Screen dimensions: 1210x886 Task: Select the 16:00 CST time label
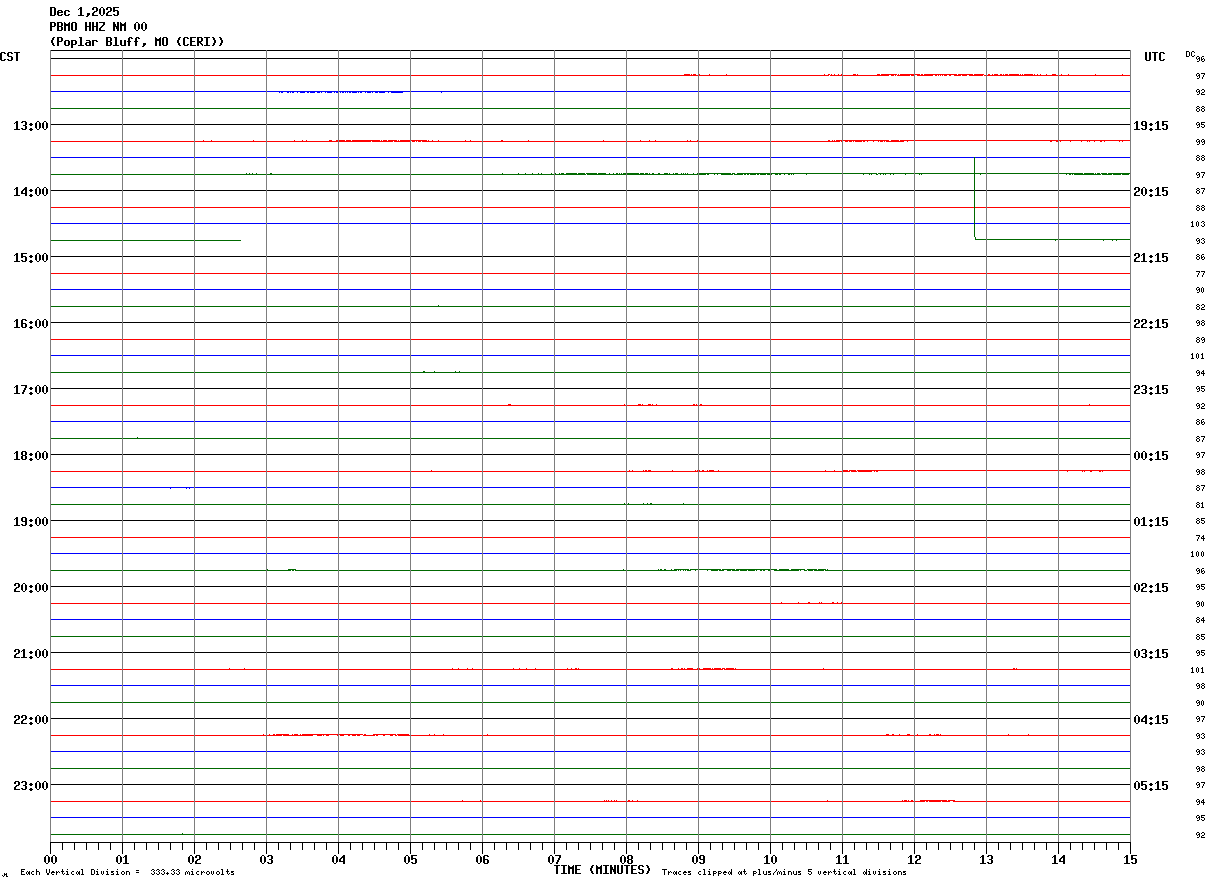pyautogui.click(x=31, y=323)
